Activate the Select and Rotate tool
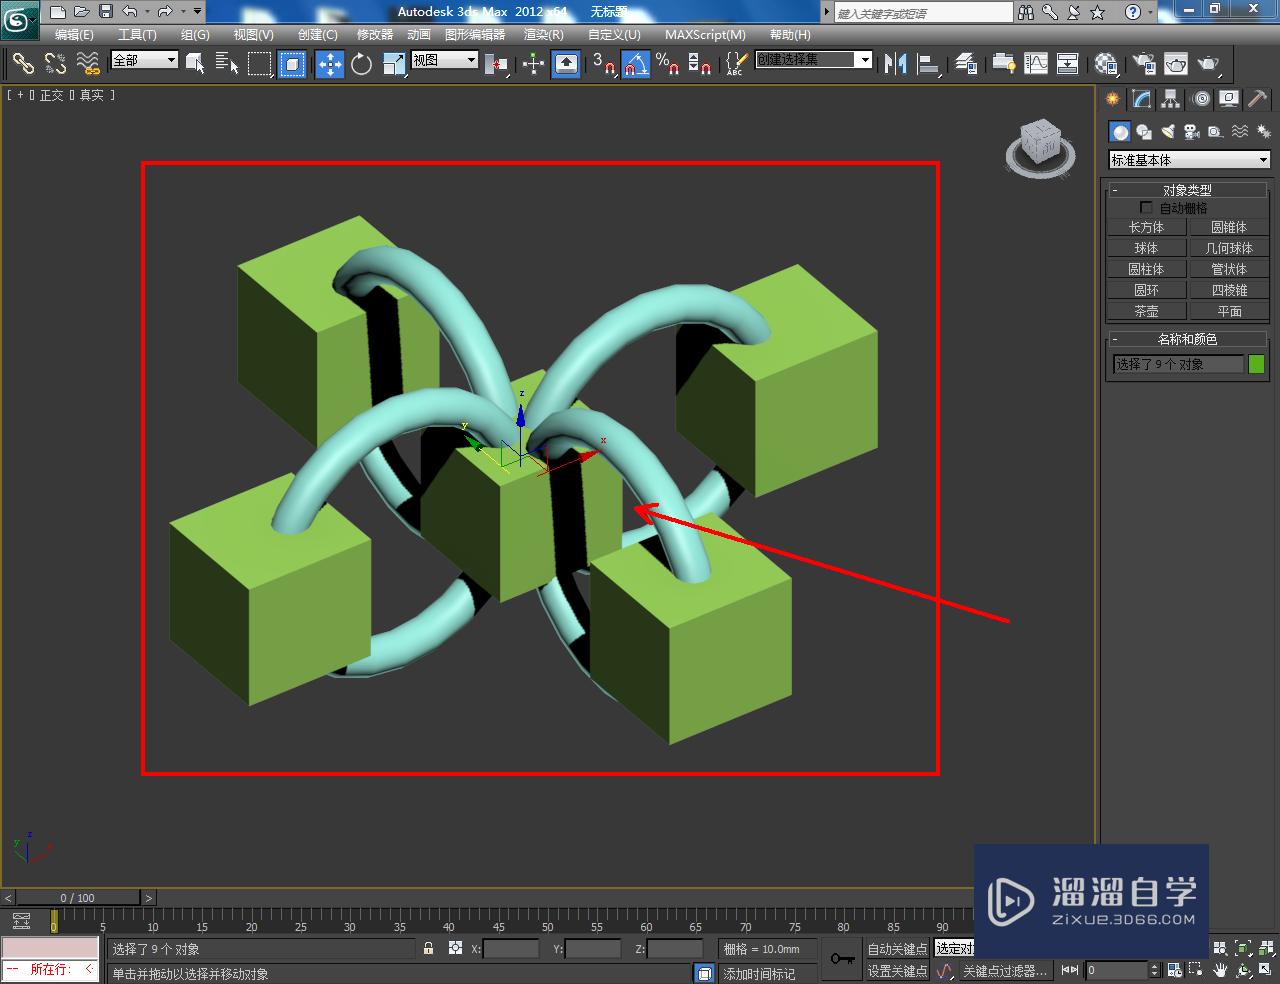 tap(361, 64)
